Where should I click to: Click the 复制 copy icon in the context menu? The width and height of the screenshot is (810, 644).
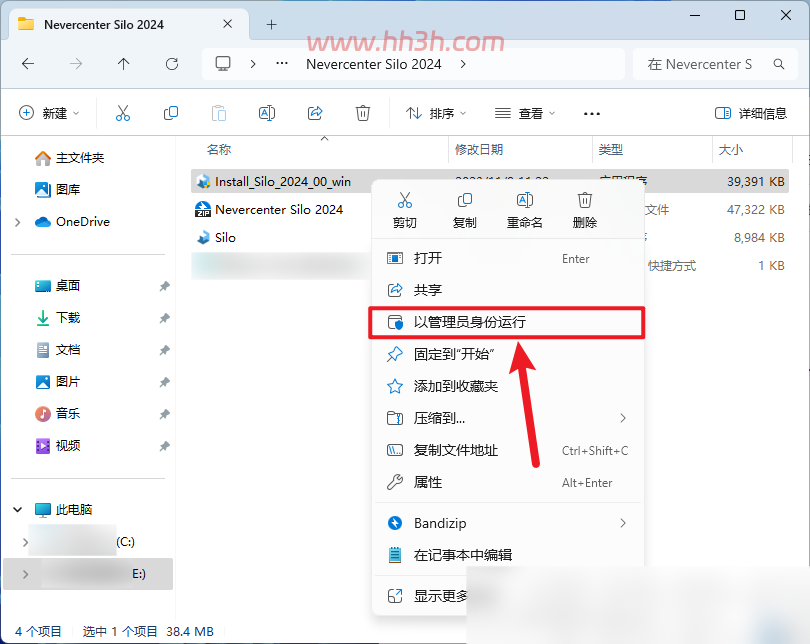(464, 200)
